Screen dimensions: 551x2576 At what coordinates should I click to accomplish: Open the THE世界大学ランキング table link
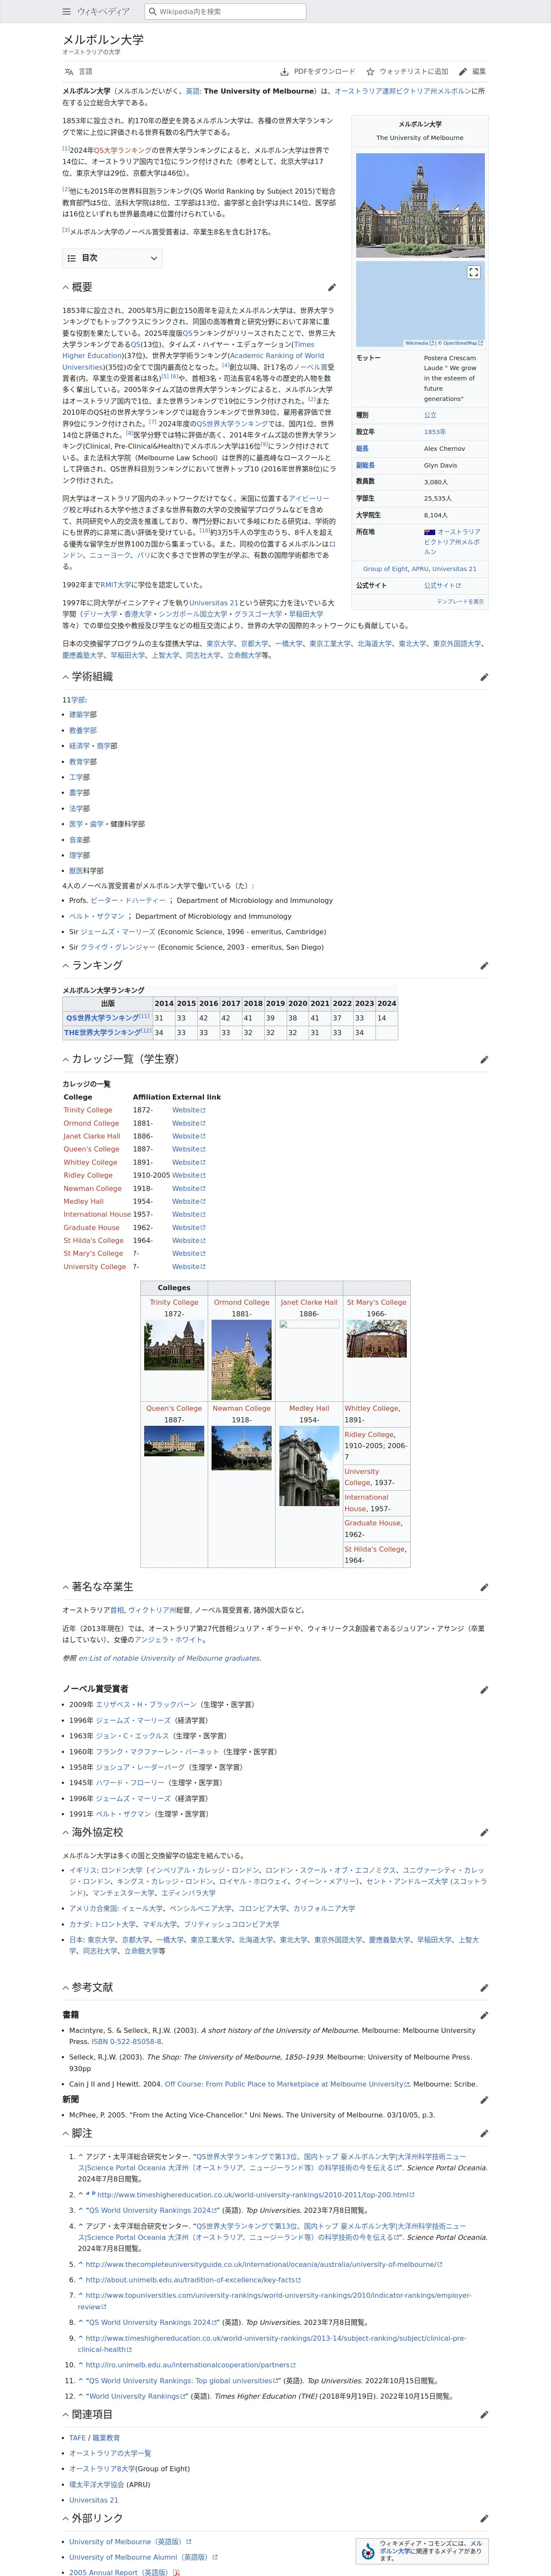click(103, 1033)
